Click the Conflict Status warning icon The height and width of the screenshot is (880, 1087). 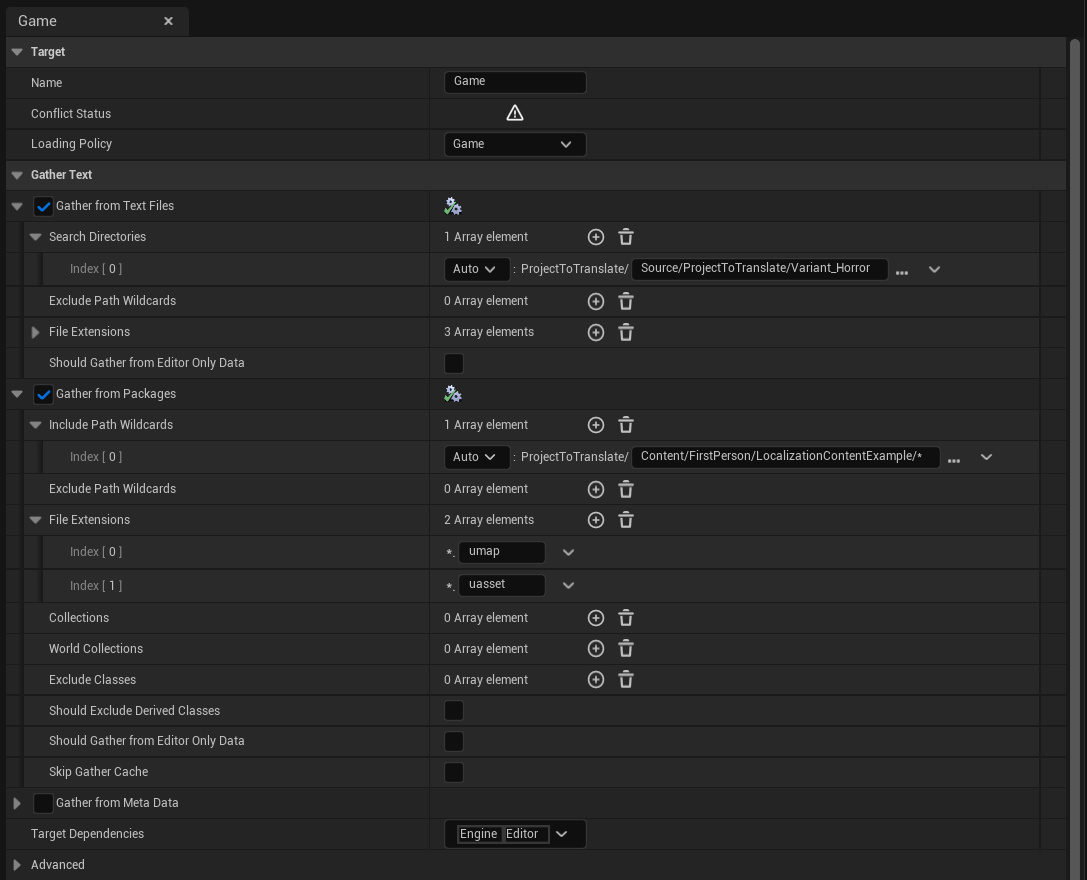click(x=515, y=113)
